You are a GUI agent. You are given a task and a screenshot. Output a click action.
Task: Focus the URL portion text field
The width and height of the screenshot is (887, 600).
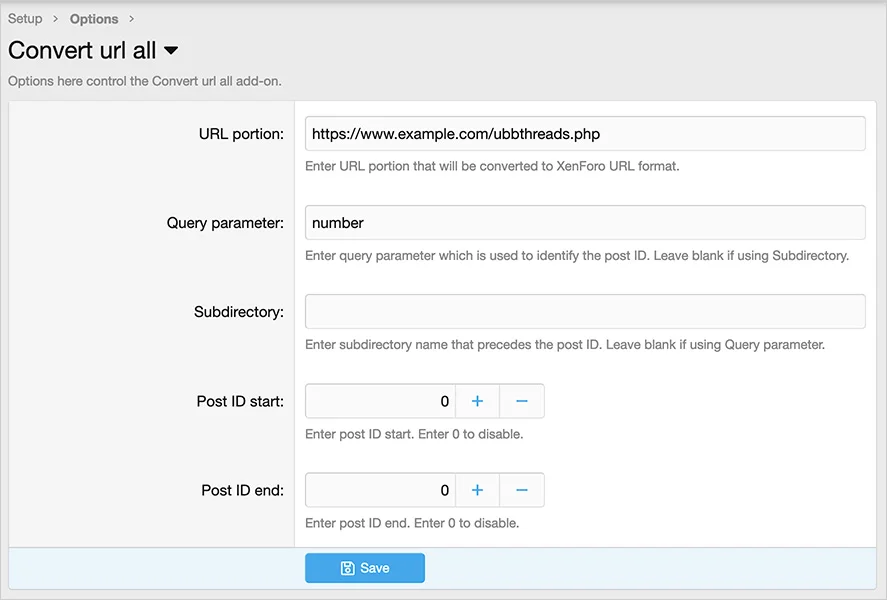point(584,134)
